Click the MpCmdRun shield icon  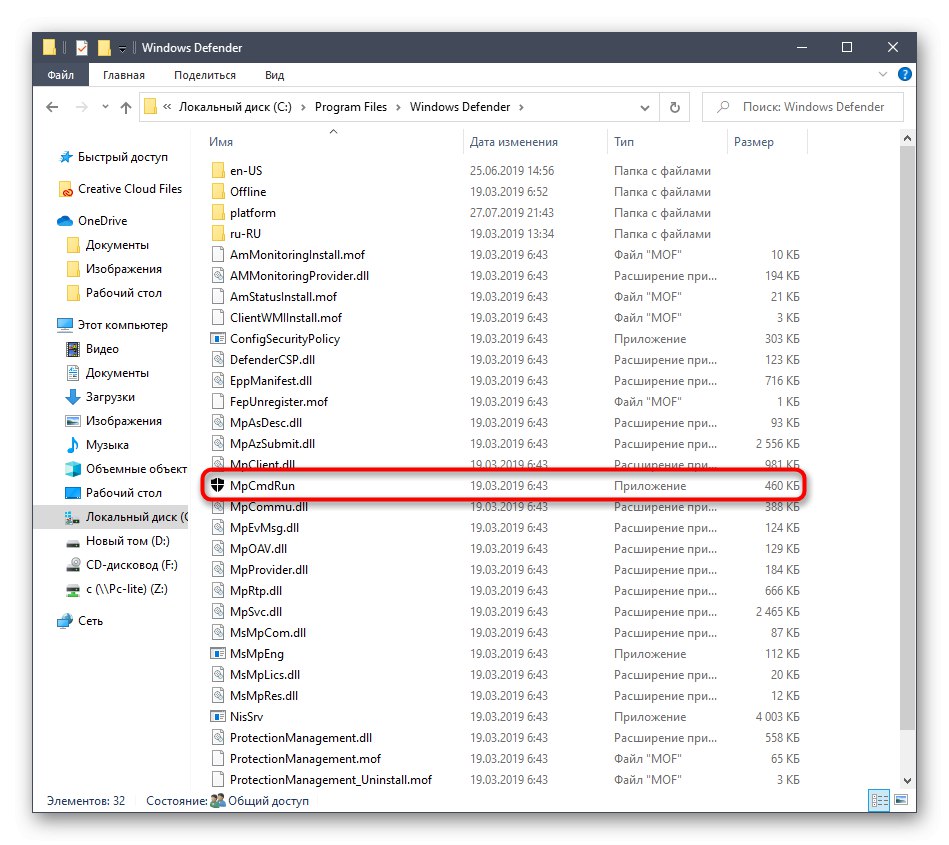pyautogui.click(x=217, y=485)
